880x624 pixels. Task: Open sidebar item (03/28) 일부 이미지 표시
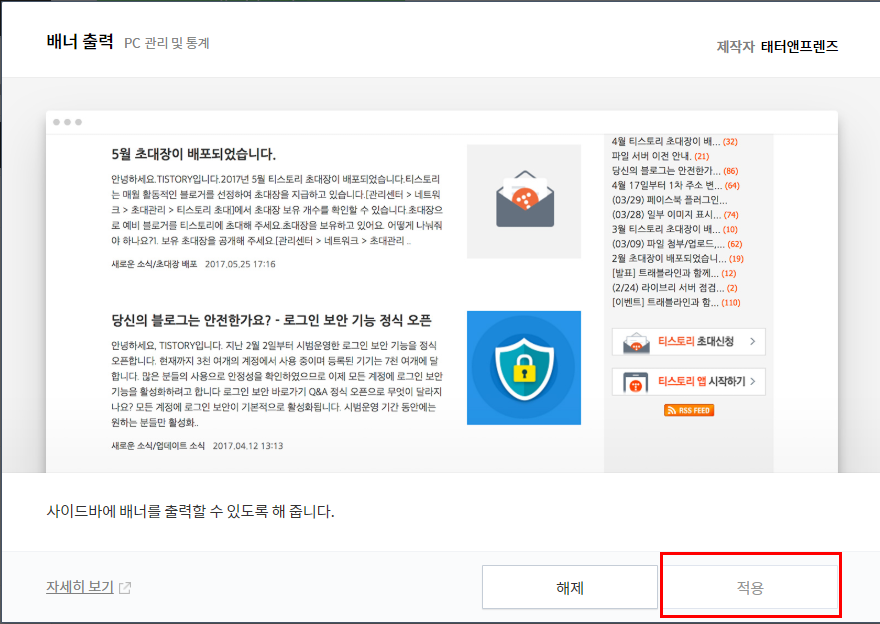coord(666,214)
